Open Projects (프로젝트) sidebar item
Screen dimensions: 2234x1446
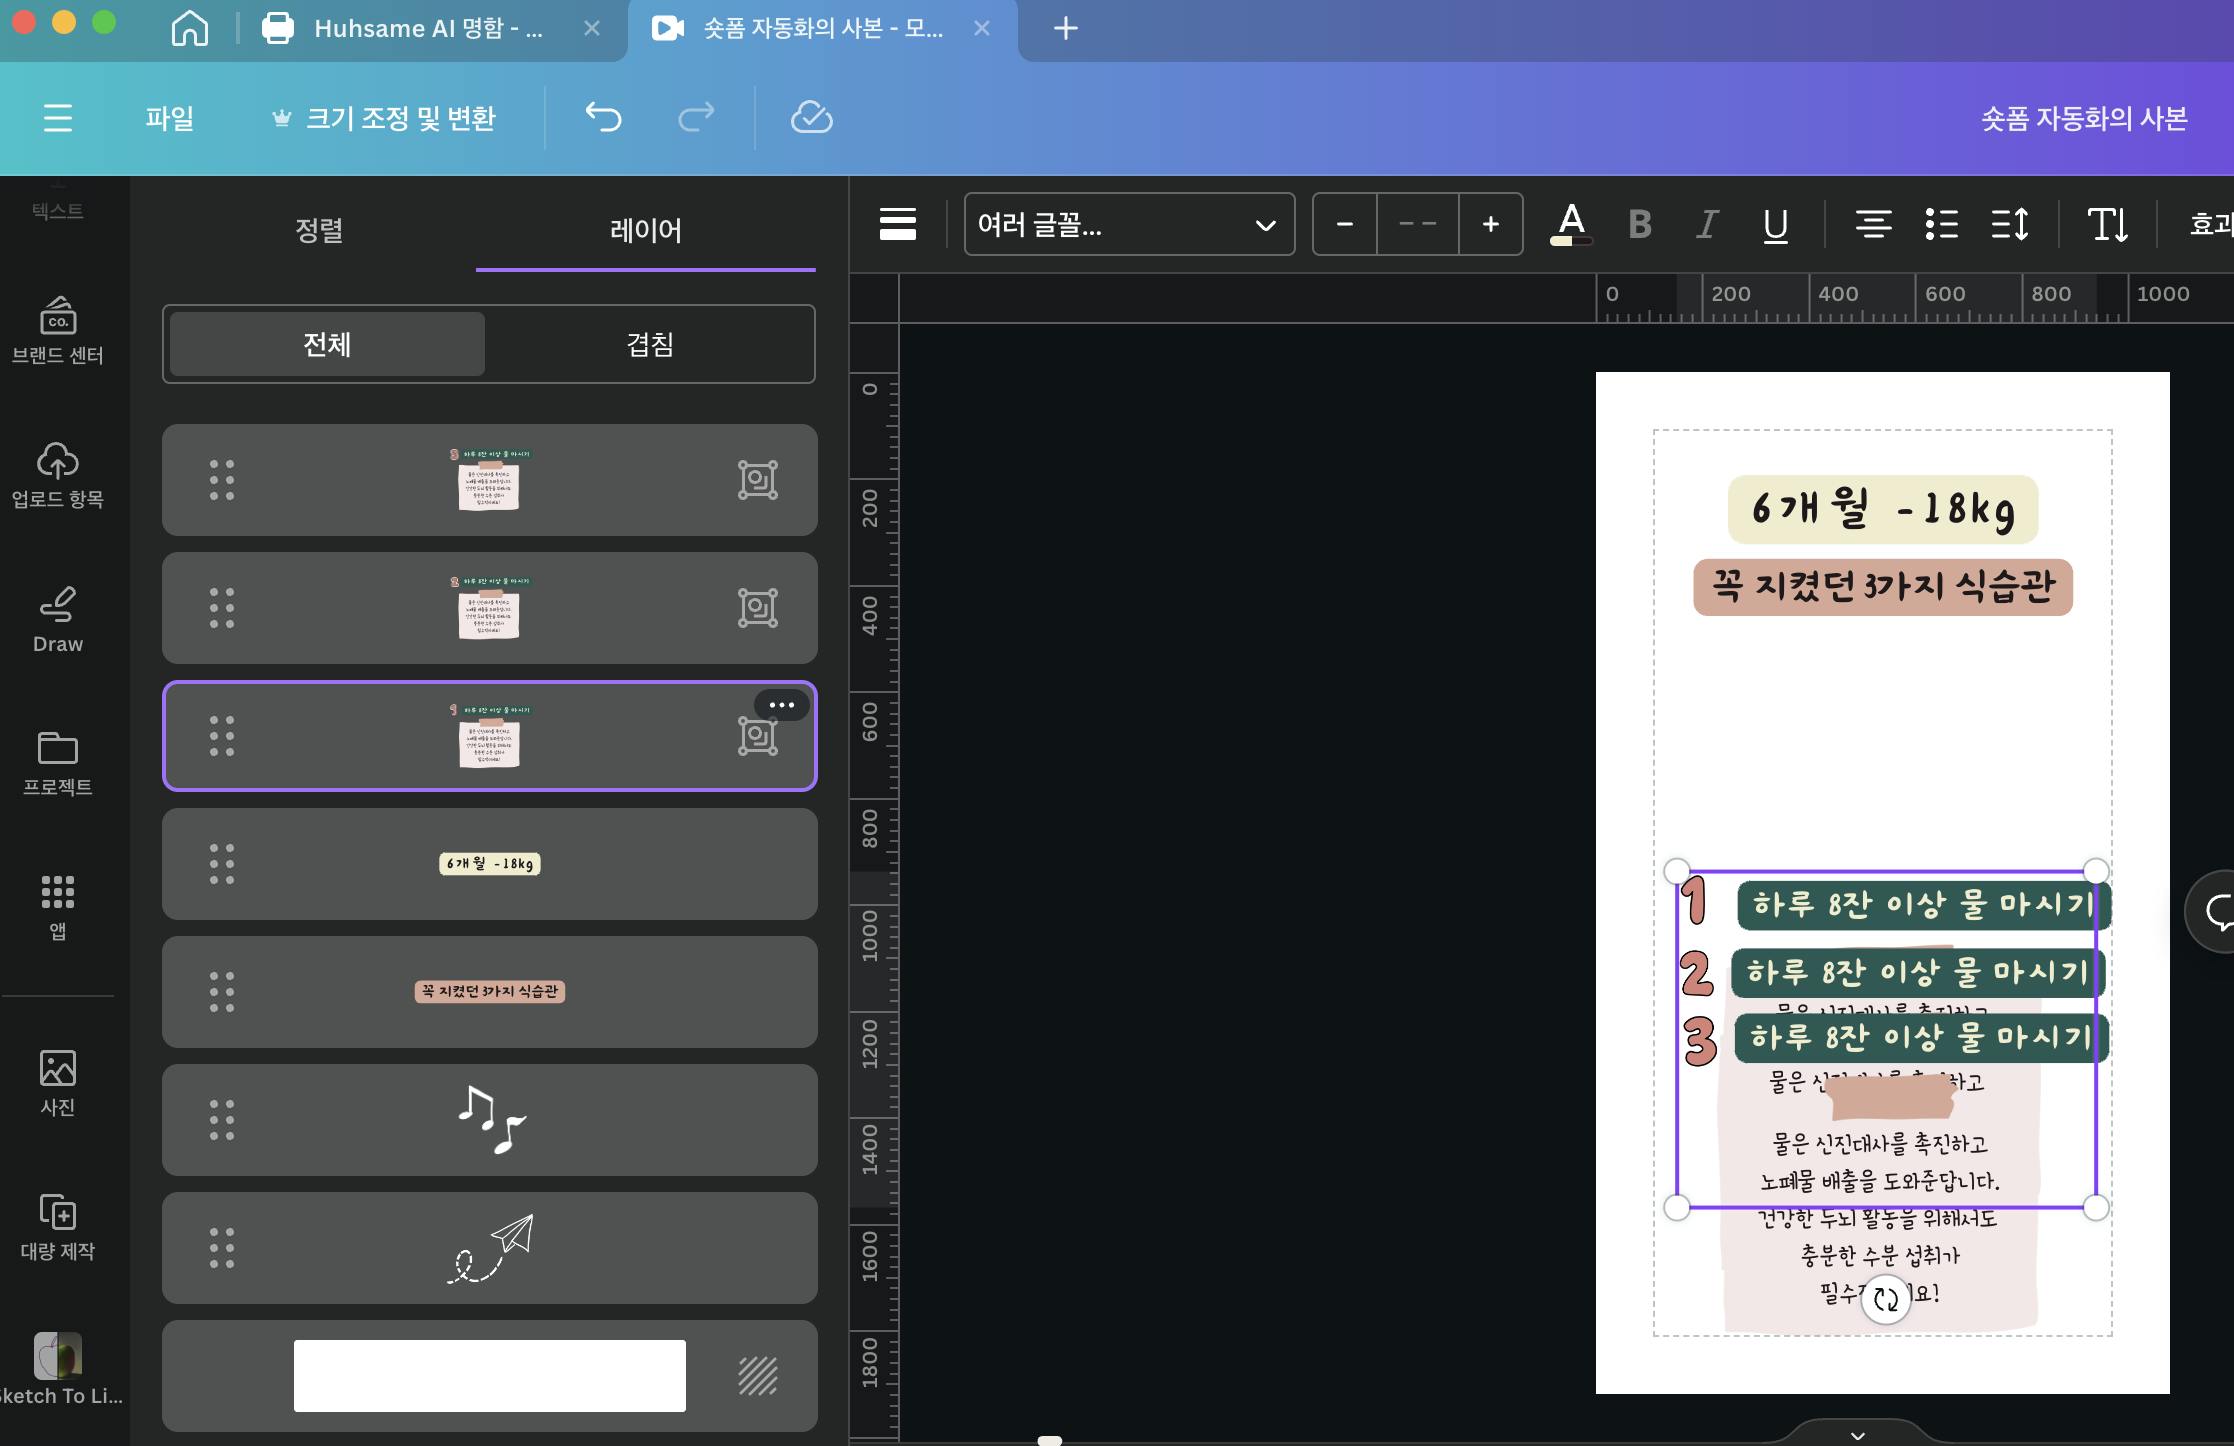point(58,764)
